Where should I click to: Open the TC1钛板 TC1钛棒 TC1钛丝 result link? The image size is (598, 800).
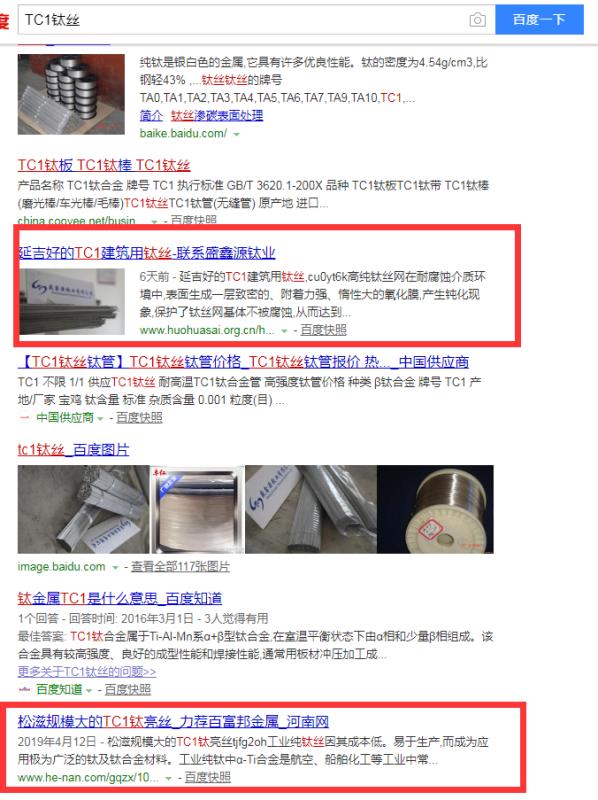[104, 165]
